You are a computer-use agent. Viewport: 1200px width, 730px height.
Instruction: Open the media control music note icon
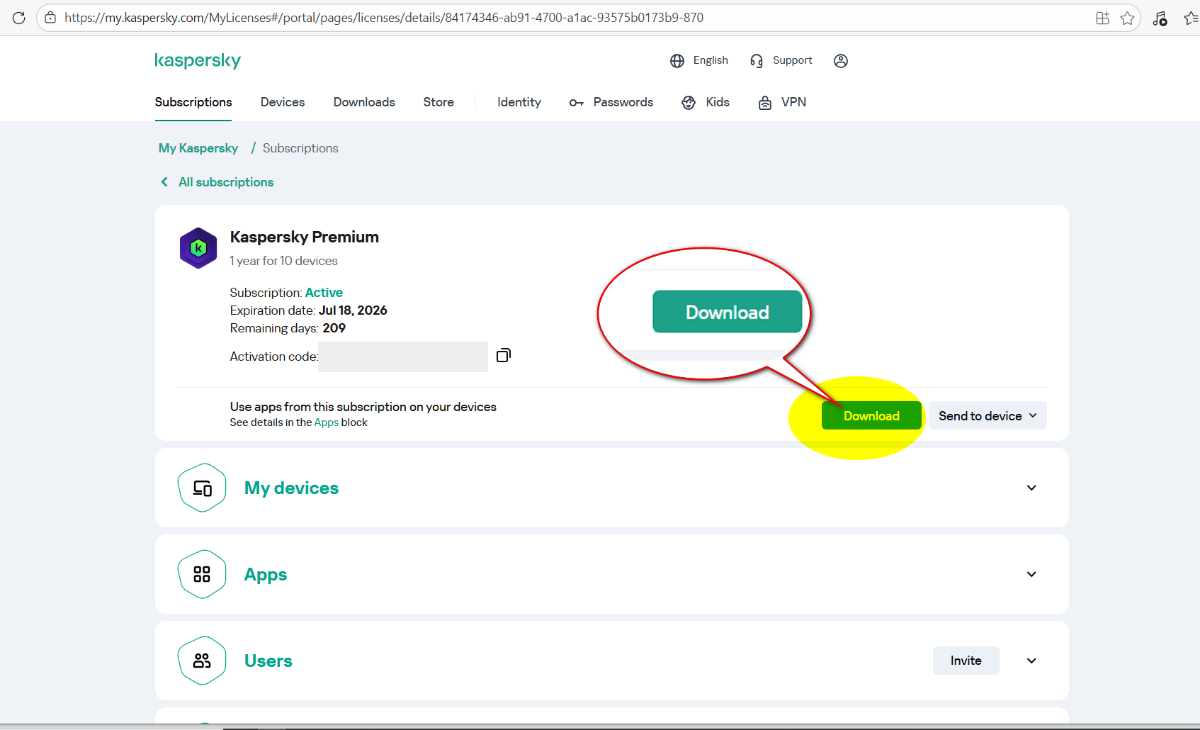pos(1160,18)
